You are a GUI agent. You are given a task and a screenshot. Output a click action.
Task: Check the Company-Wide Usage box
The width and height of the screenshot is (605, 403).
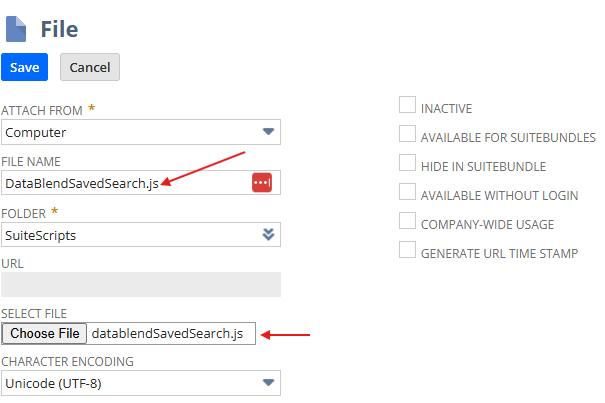pos(407,220)
